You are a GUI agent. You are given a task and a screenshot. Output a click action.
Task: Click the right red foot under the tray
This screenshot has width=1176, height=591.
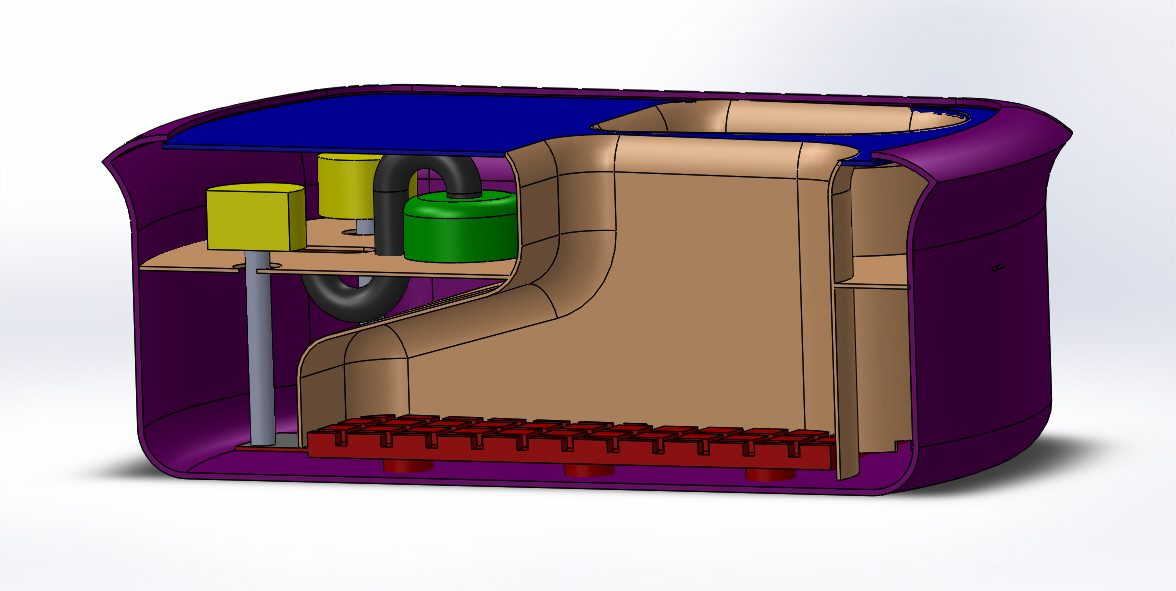[x=770, y=473]
